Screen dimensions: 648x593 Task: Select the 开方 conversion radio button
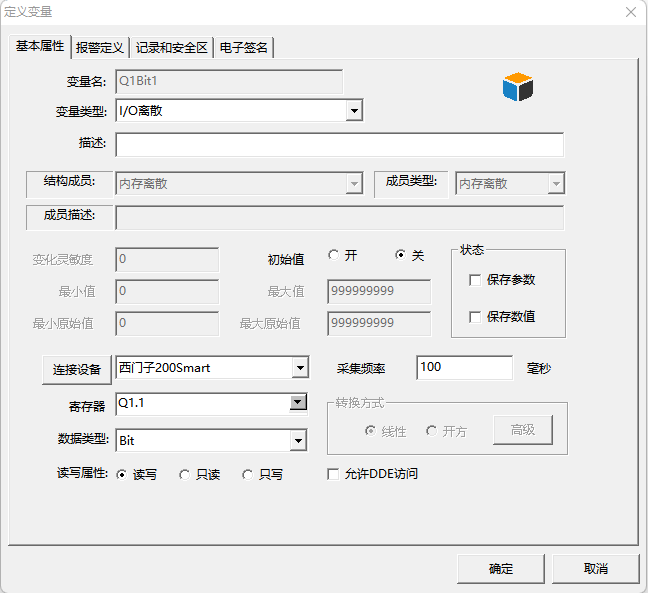pos(431,431)
